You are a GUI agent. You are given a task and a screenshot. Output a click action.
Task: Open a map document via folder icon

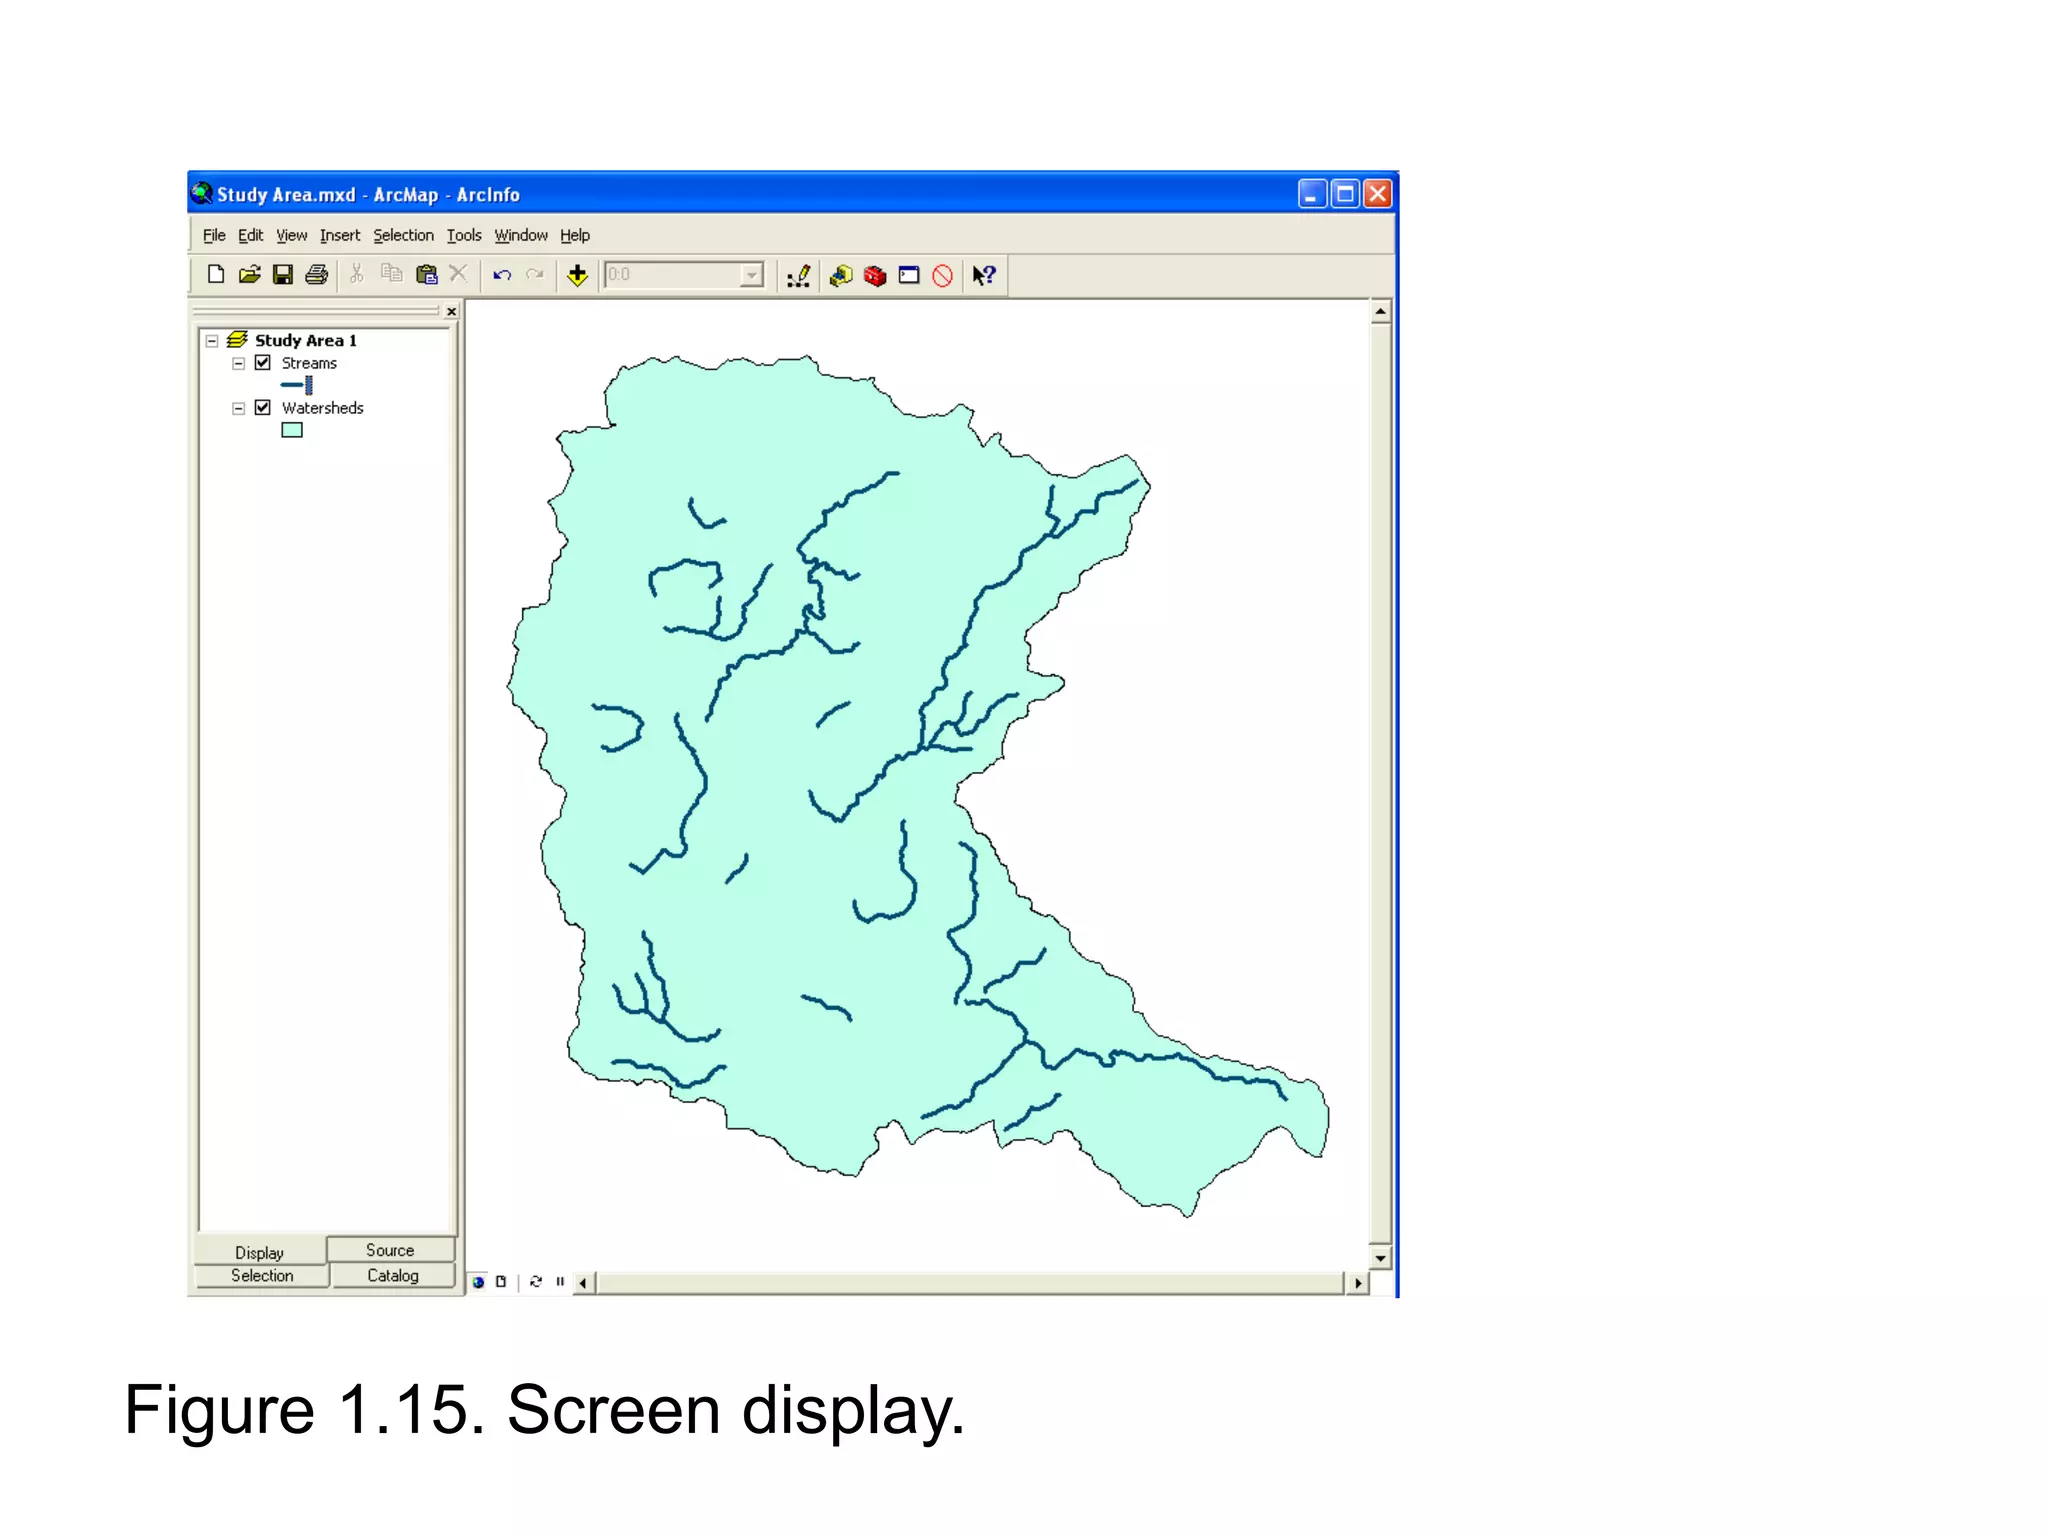pyautogui.click(x=249, y=275)
